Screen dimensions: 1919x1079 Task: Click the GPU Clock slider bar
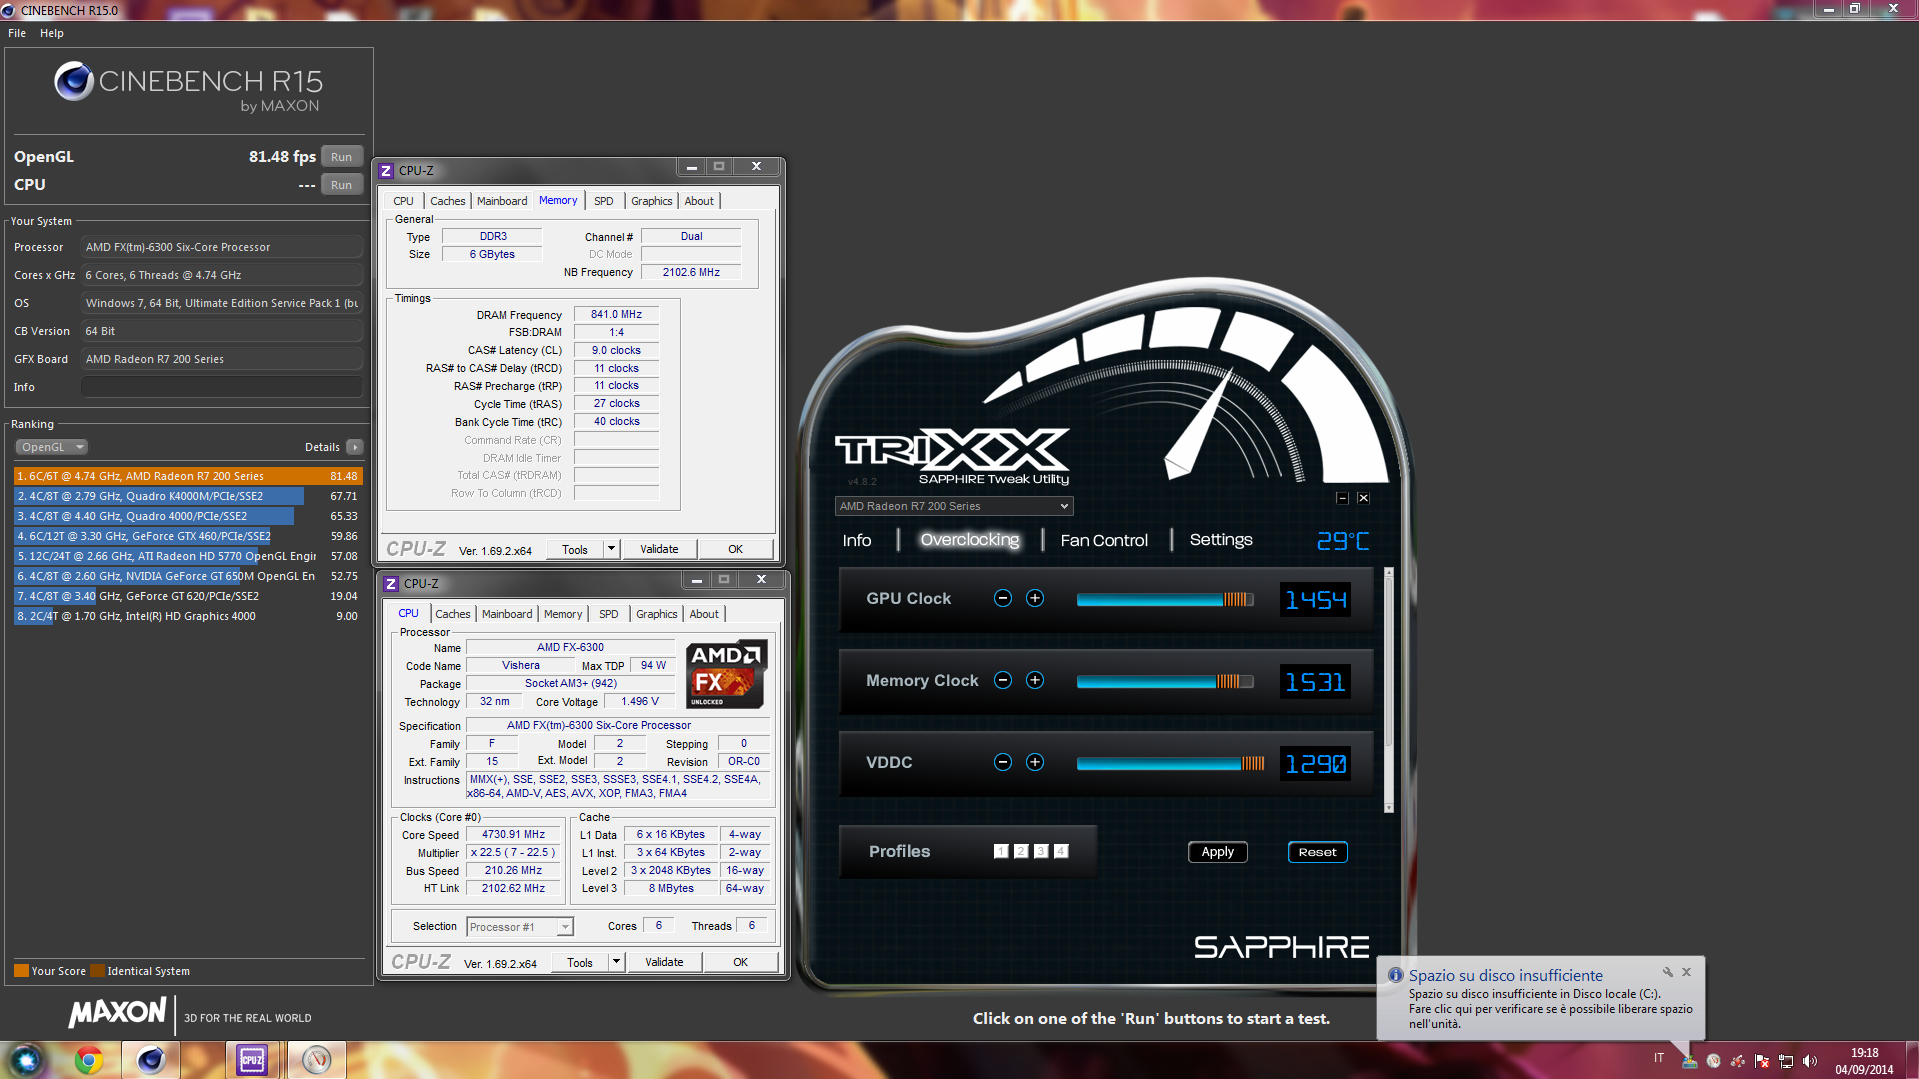[1165, 599]
